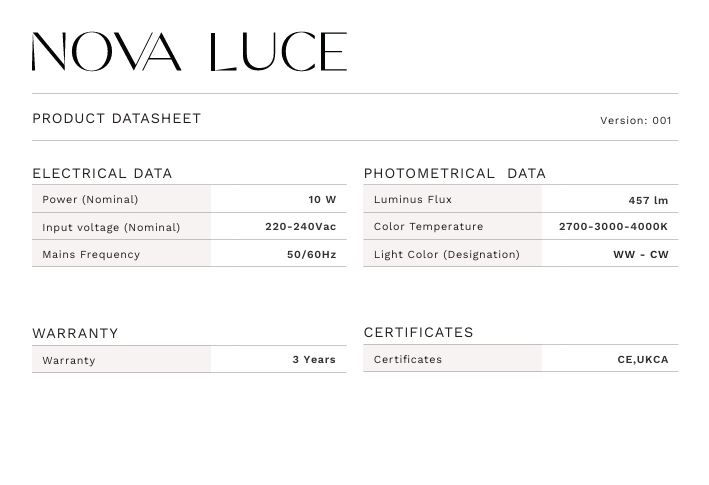
Task: Click the 50/60Hz frequency value
Action: 311,254
